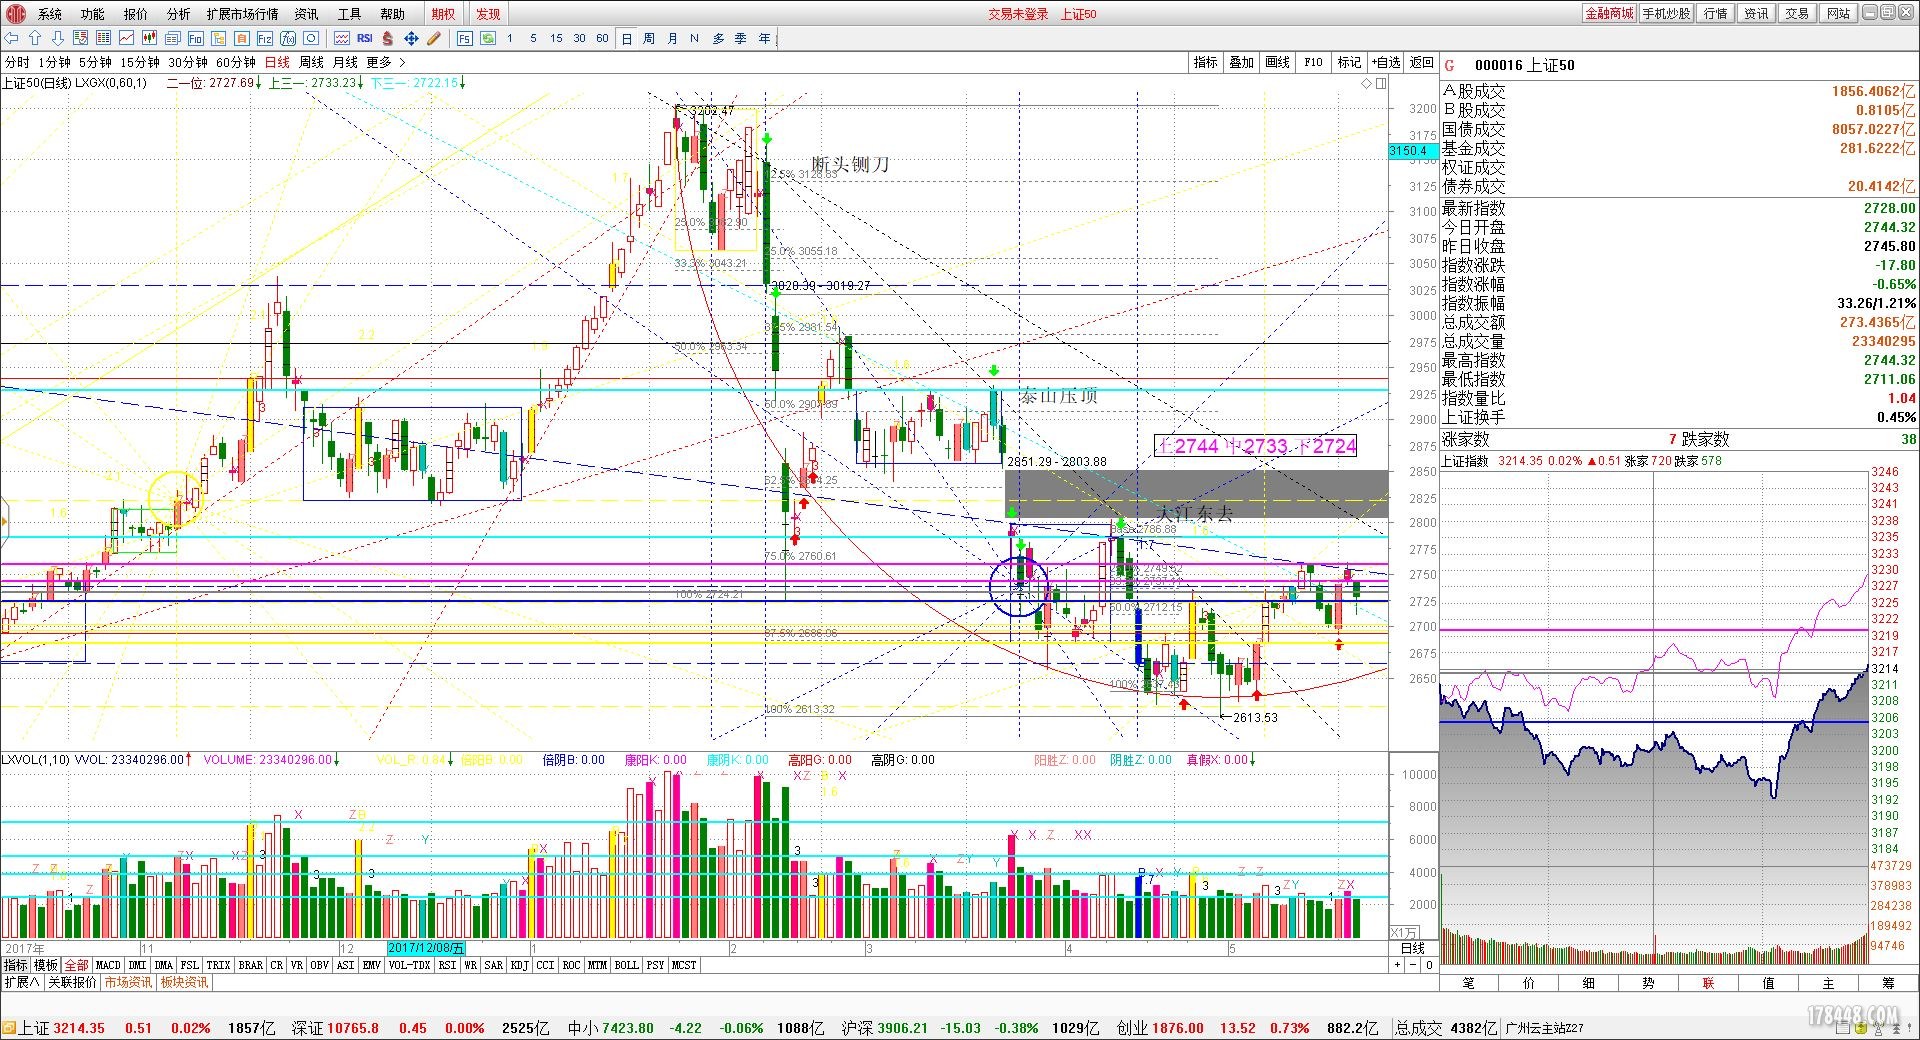Click the 发现 discover button
Image resolution: width=1920 pixels, height=1040 pixels.
pos(488,14)
